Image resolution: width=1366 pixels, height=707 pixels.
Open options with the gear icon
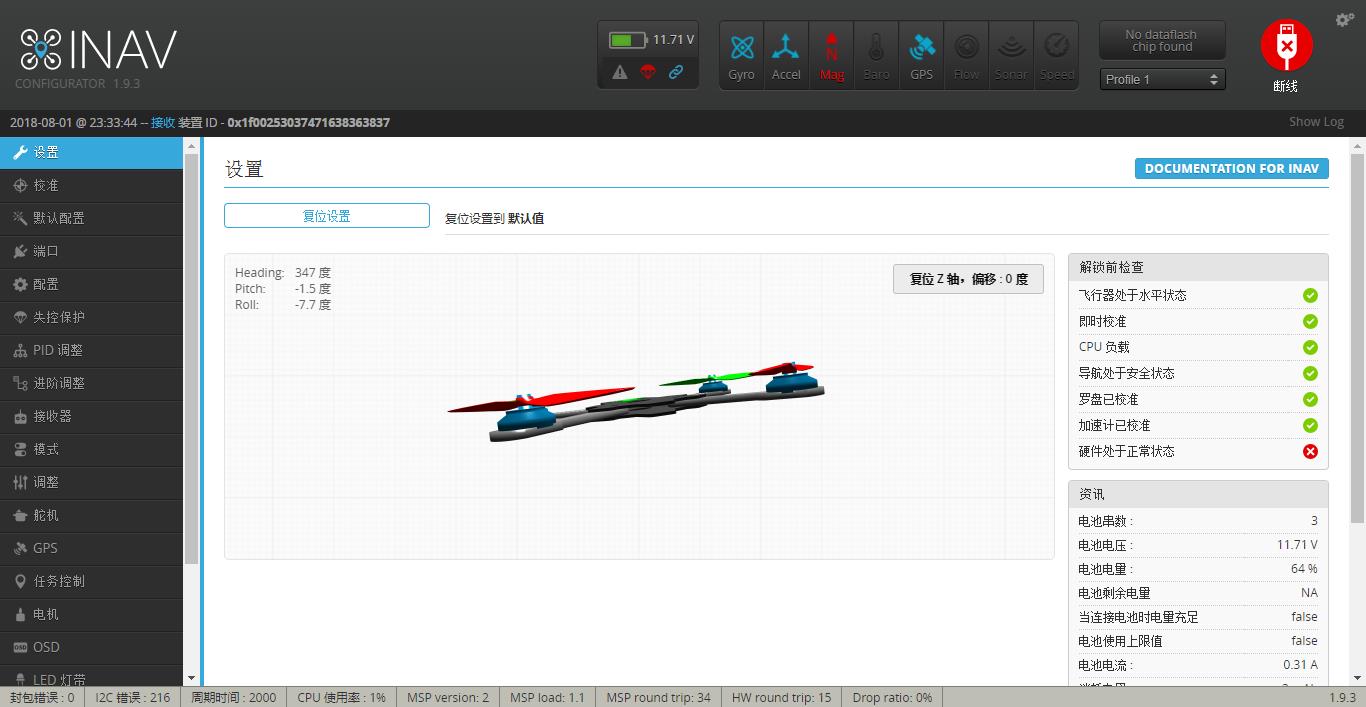coord(1345,19)
